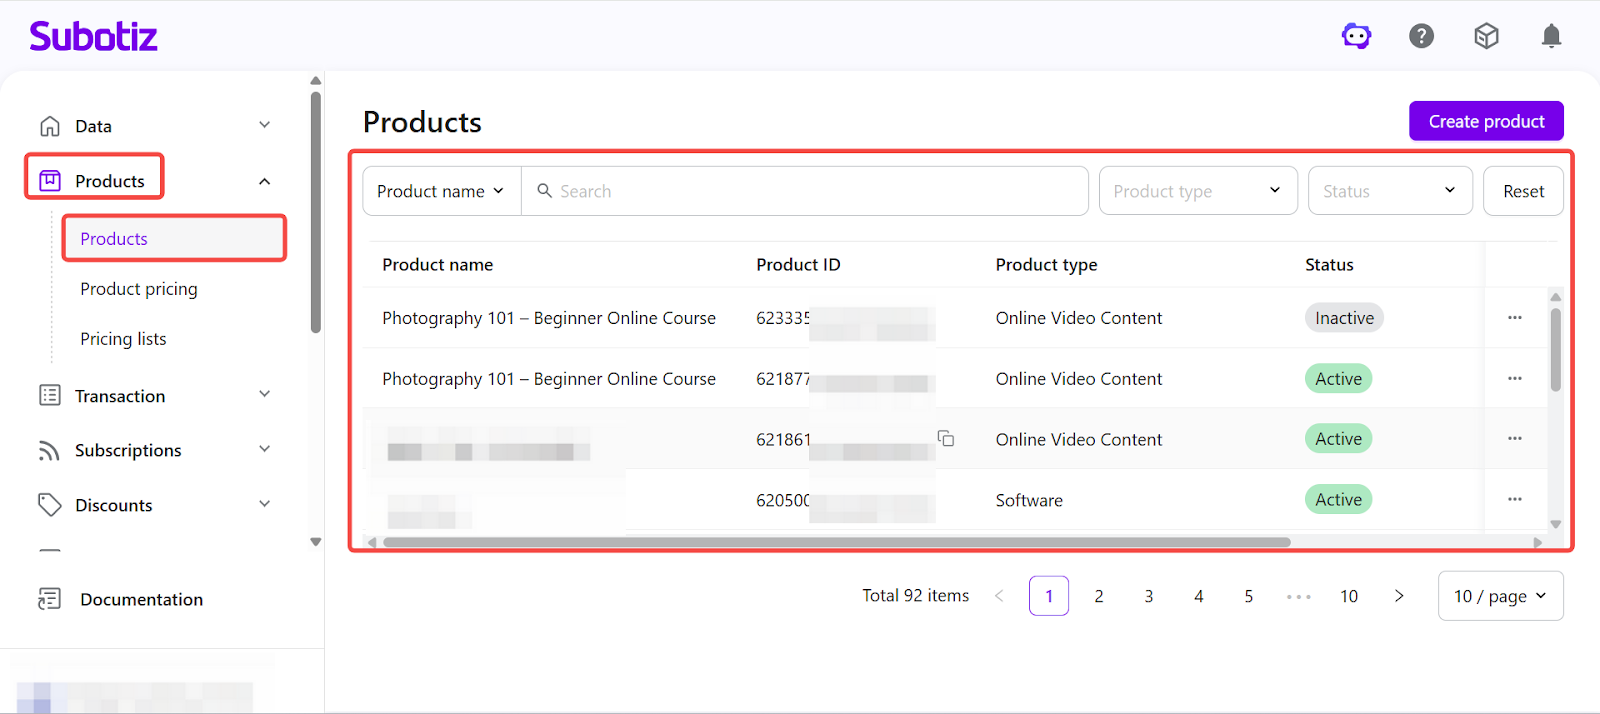Open Pricing lists in sidebar

tap(123, 339)
